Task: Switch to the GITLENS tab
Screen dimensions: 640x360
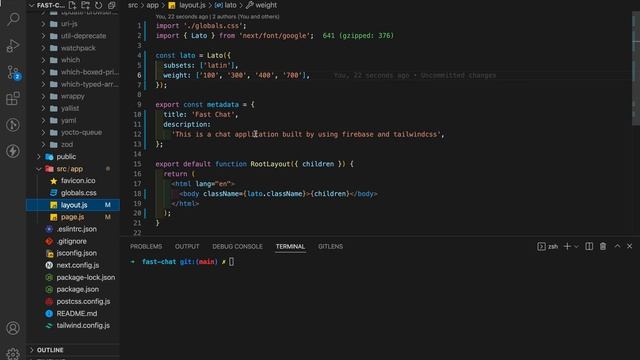Action: pyautogui.click(x=330, y=247)
